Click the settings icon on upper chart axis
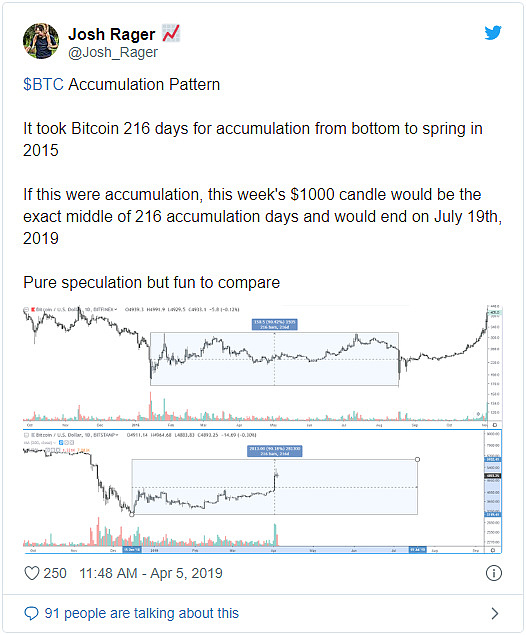The width and height of the screenshot is (526, 635). click(494, 425)
